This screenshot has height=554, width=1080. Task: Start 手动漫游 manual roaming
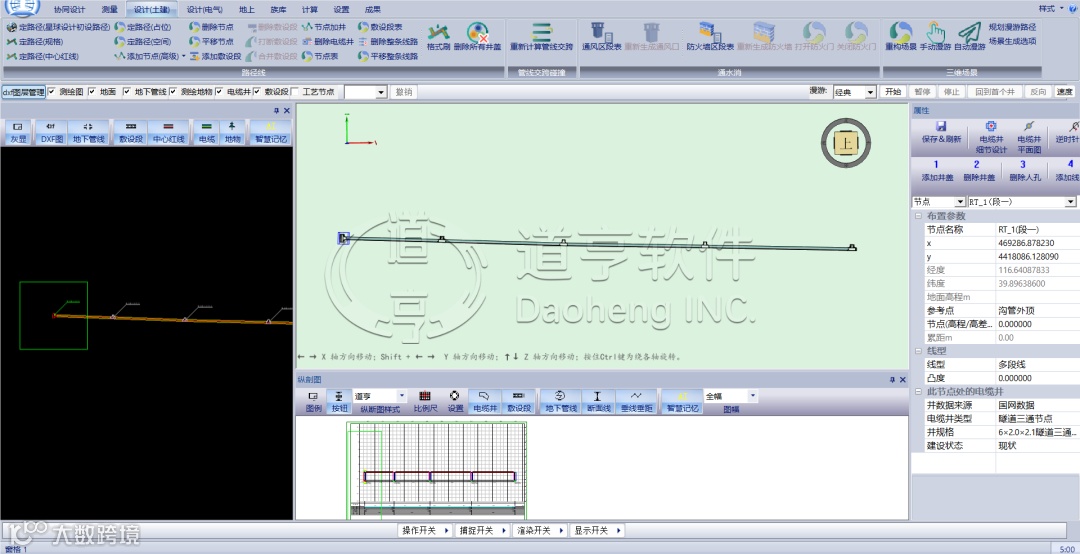pyautogui.click(x=935, y=36)
